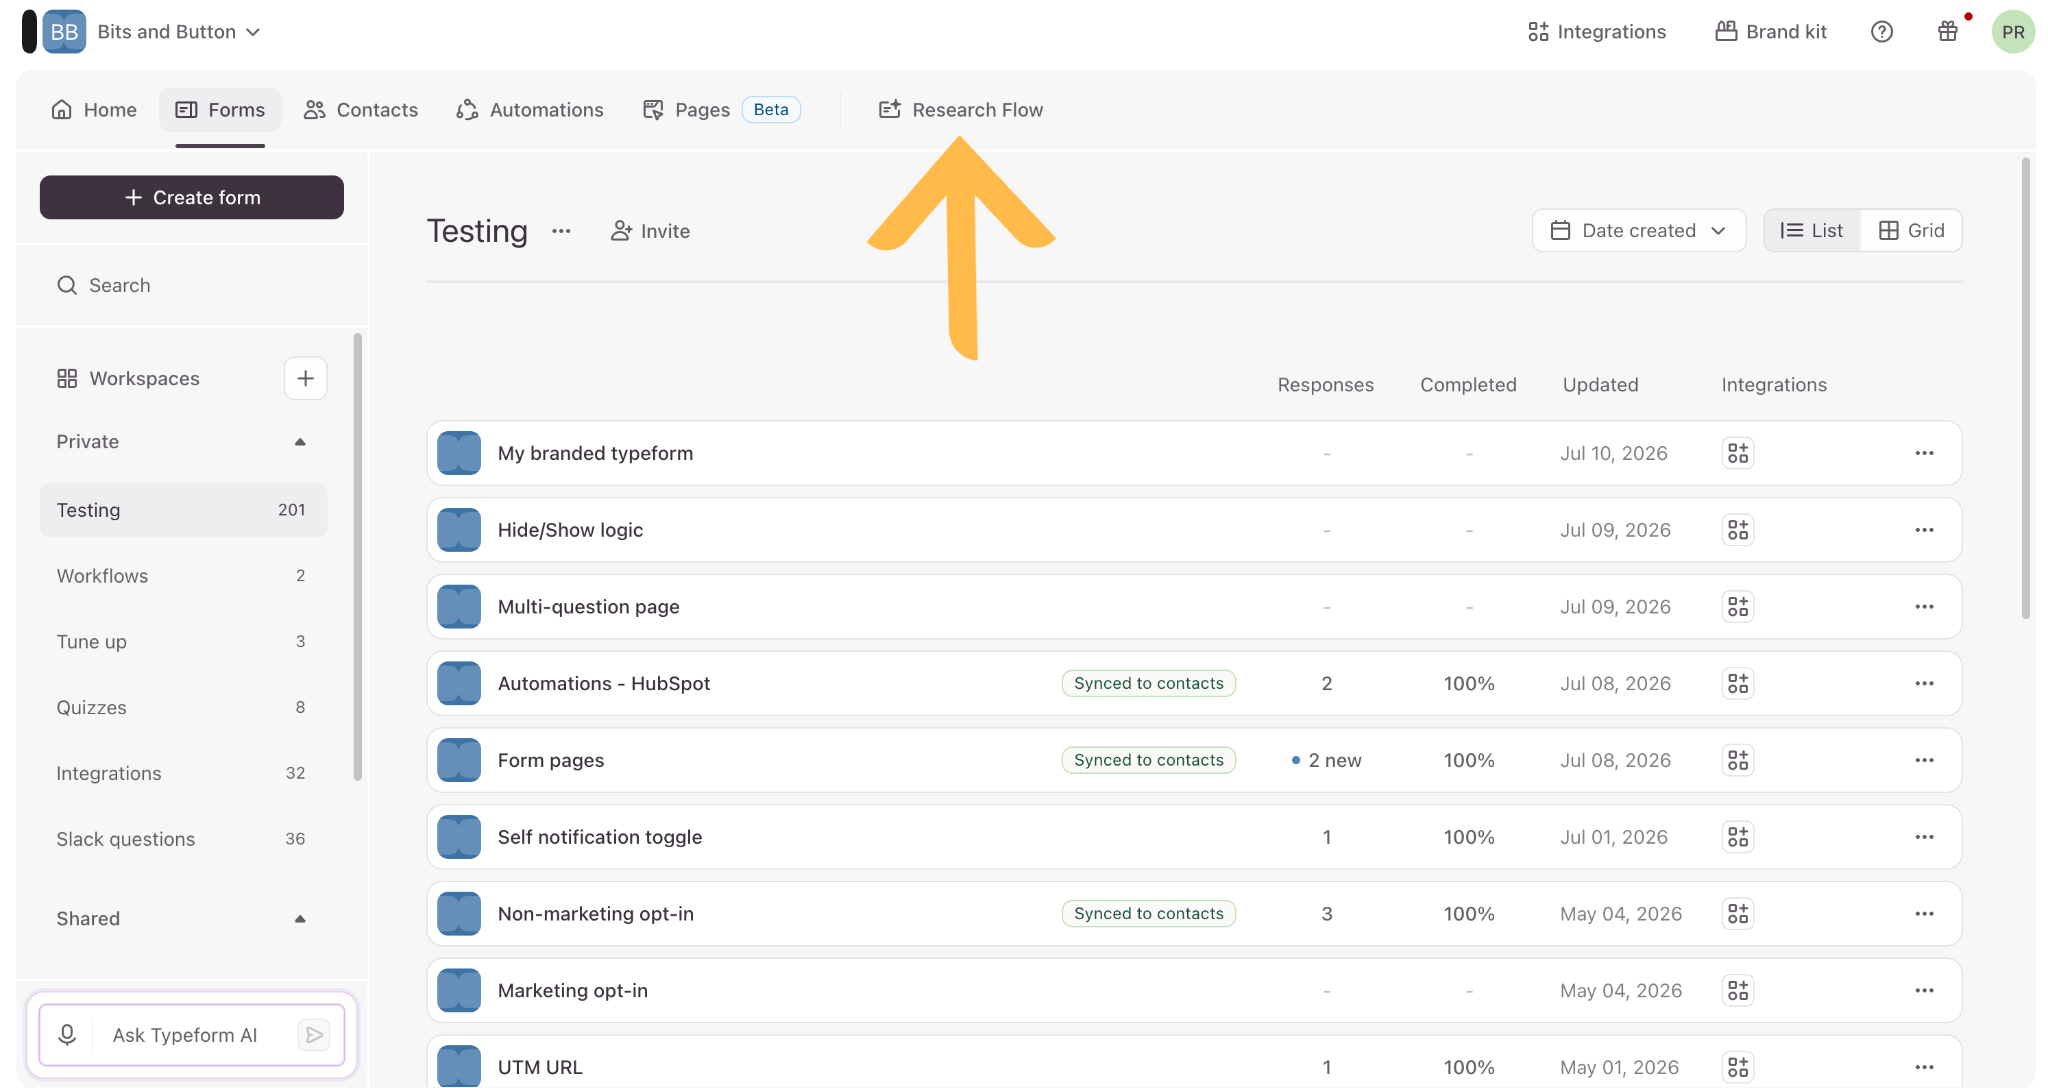Image resolution: width=2048 pixels, height=1088 pixels.
Task: Open integrations icon for Non-marketing opt-in
Action: (1738, 914)
